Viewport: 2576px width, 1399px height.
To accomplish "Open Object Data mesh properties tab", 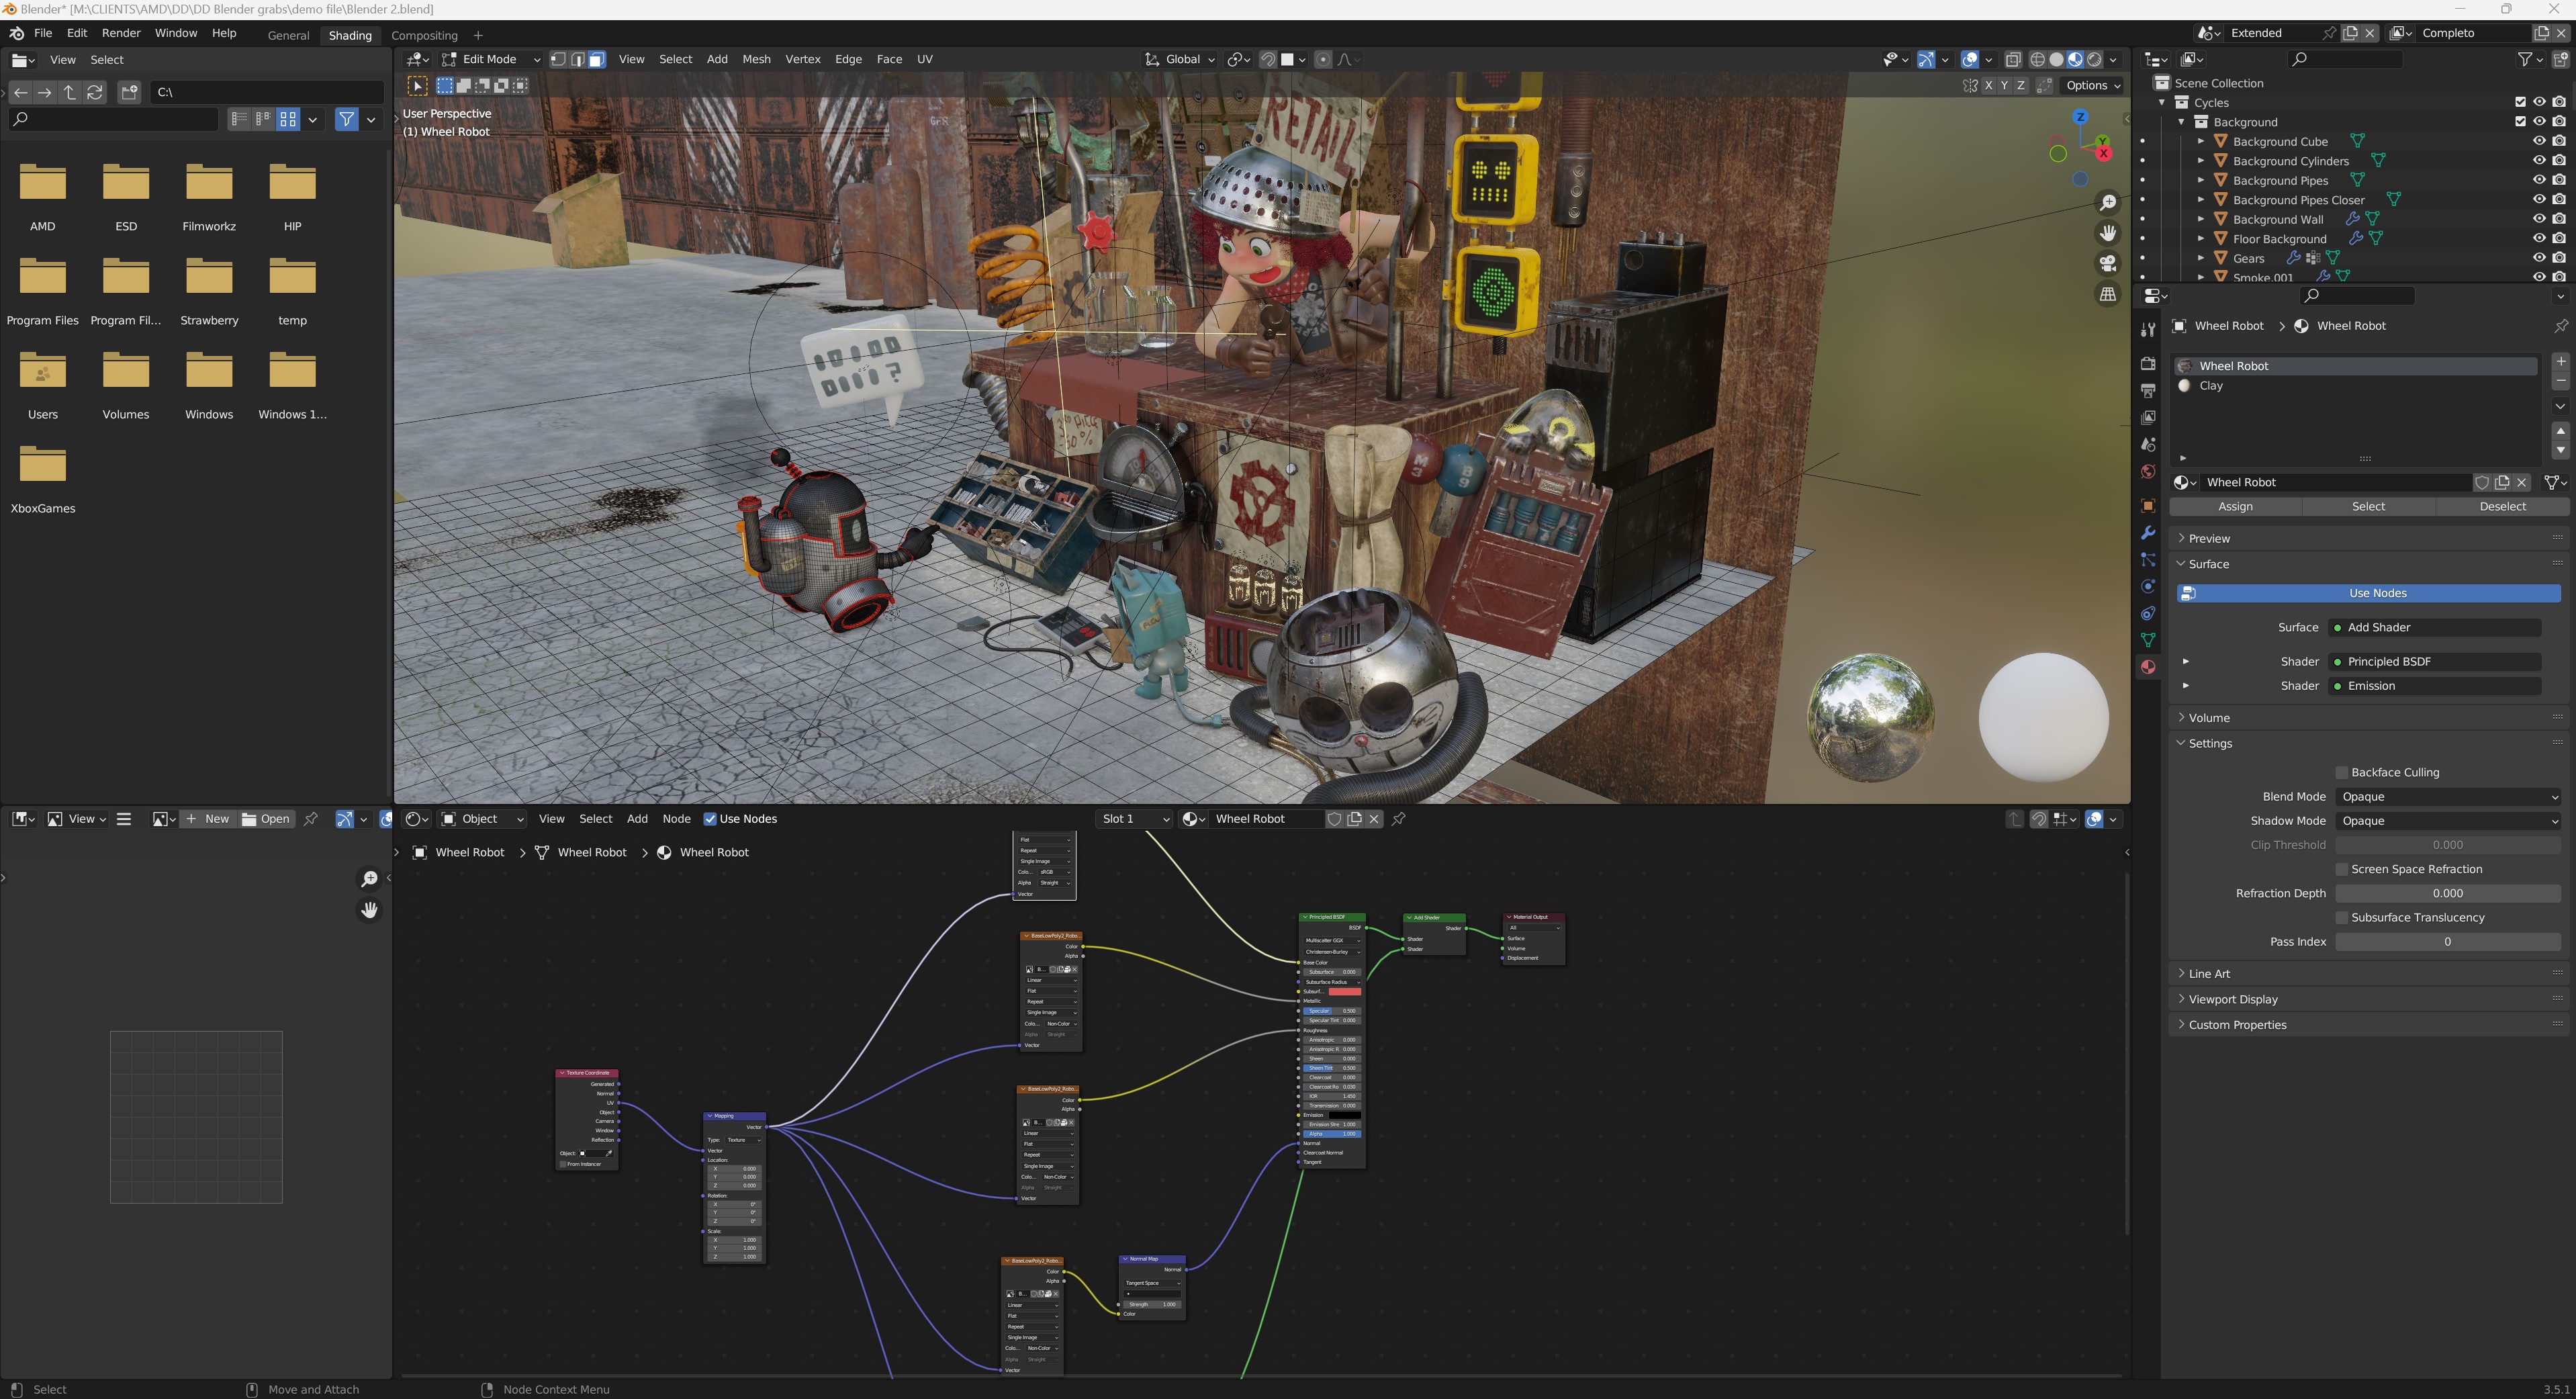I will point(2147,640).
